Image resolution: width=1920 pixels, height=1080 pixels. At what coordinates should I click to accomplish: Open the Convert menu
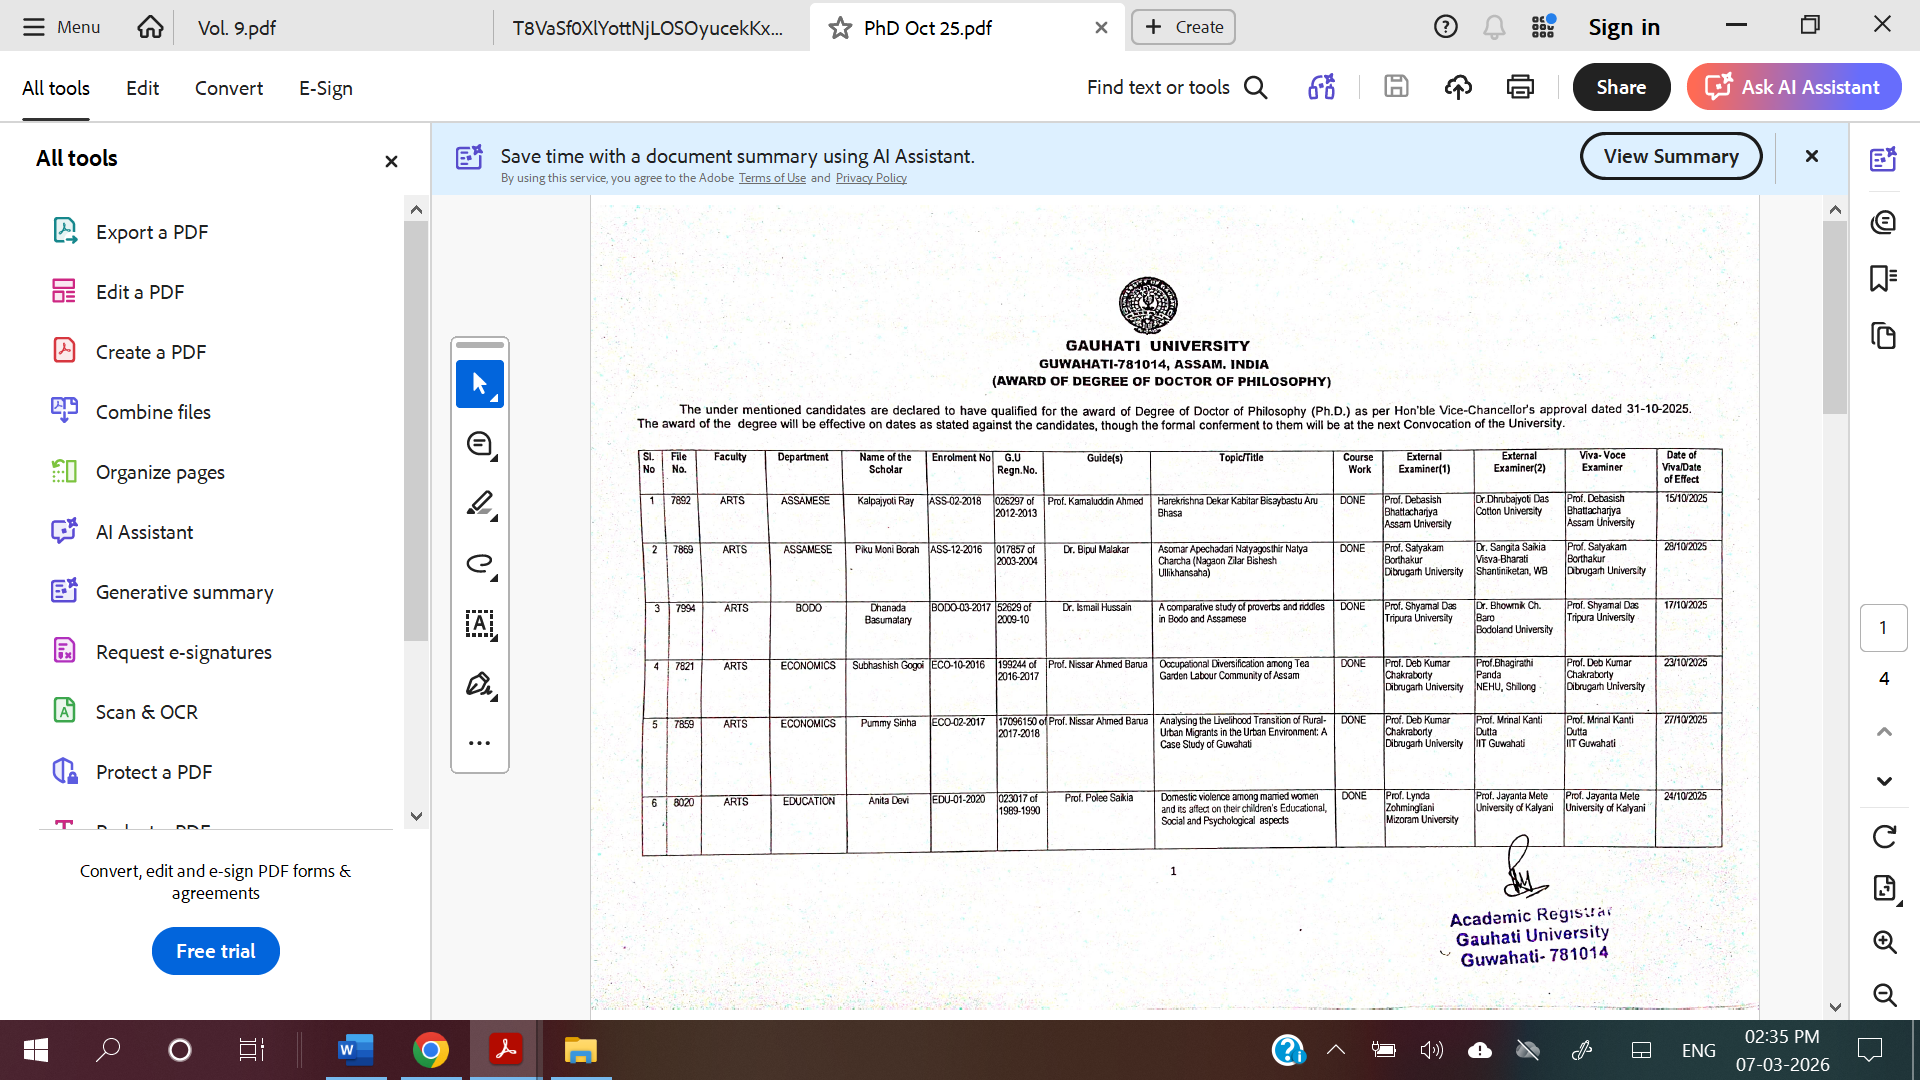click(229, 88)
